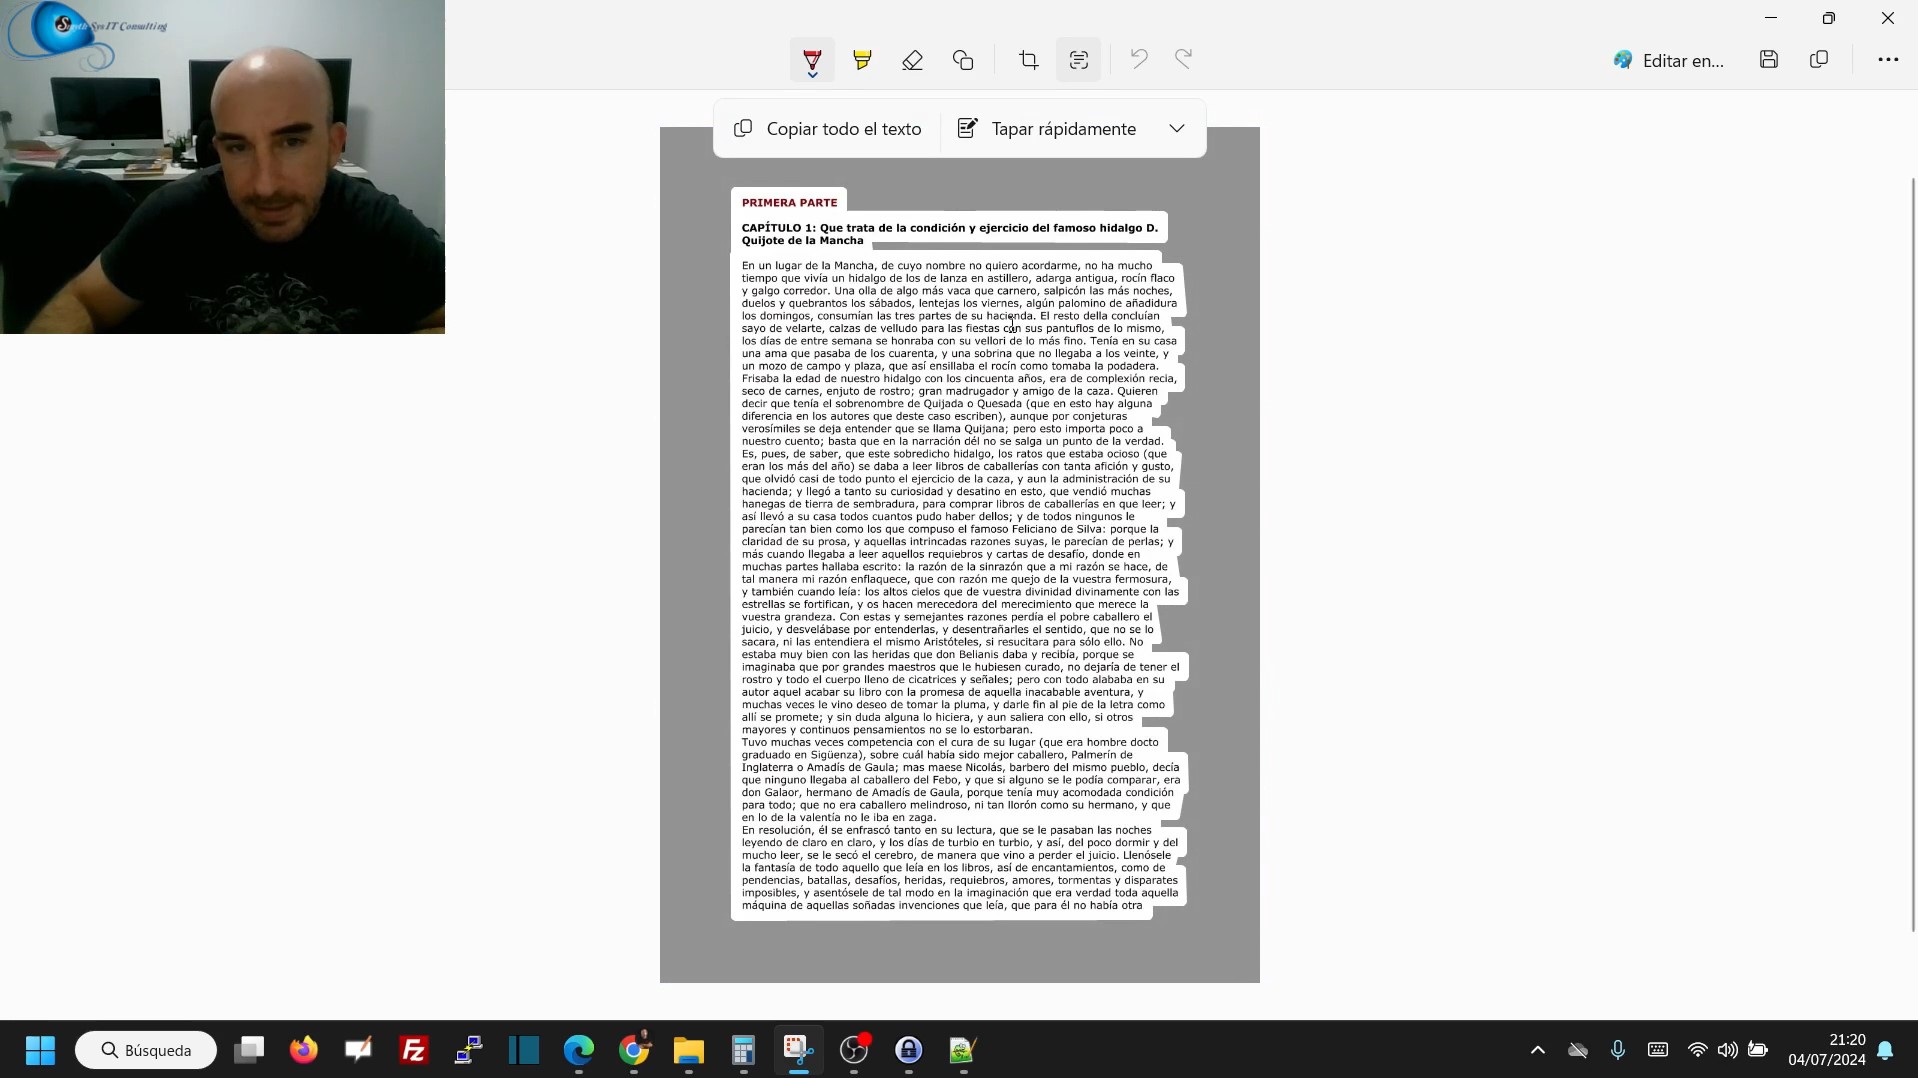This screenshot has width=1918, height=1078.
Task: Save the screenshot with the disk icon
Action: point(1768,60)
